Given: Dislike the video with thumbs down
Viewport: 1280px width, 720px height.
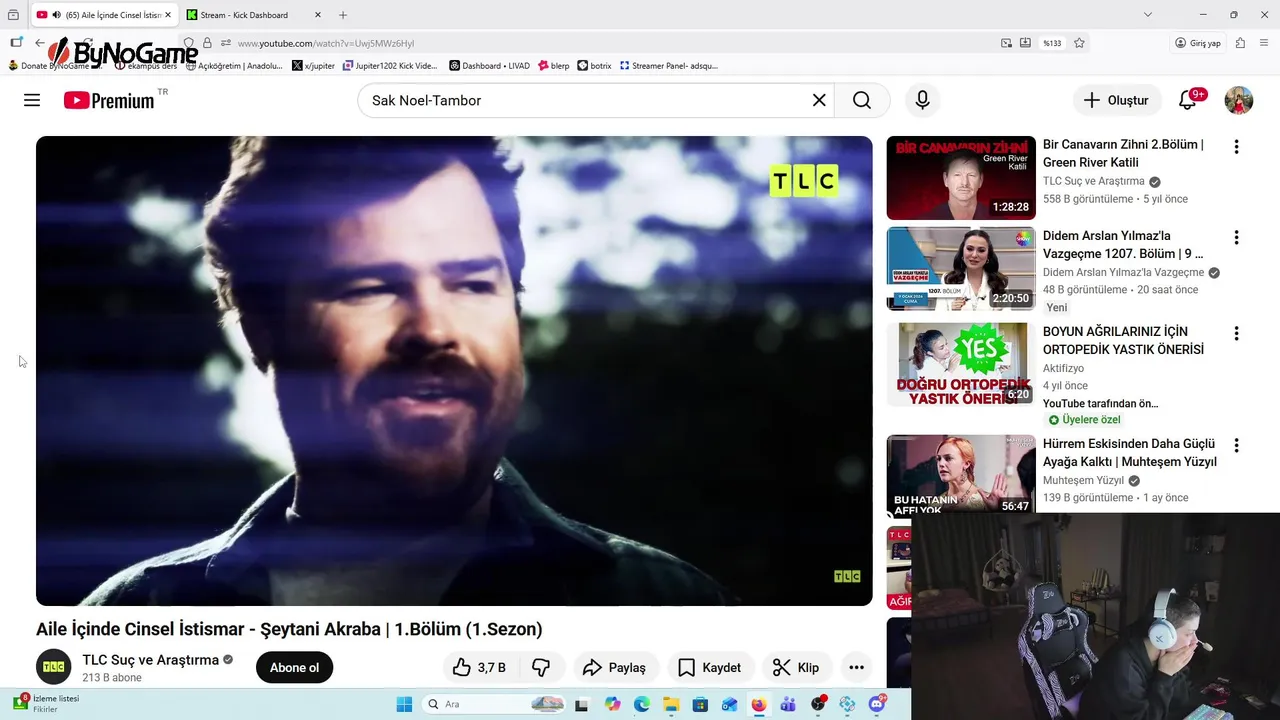Looking at the screenshot, I should click(x=541, y=667).
